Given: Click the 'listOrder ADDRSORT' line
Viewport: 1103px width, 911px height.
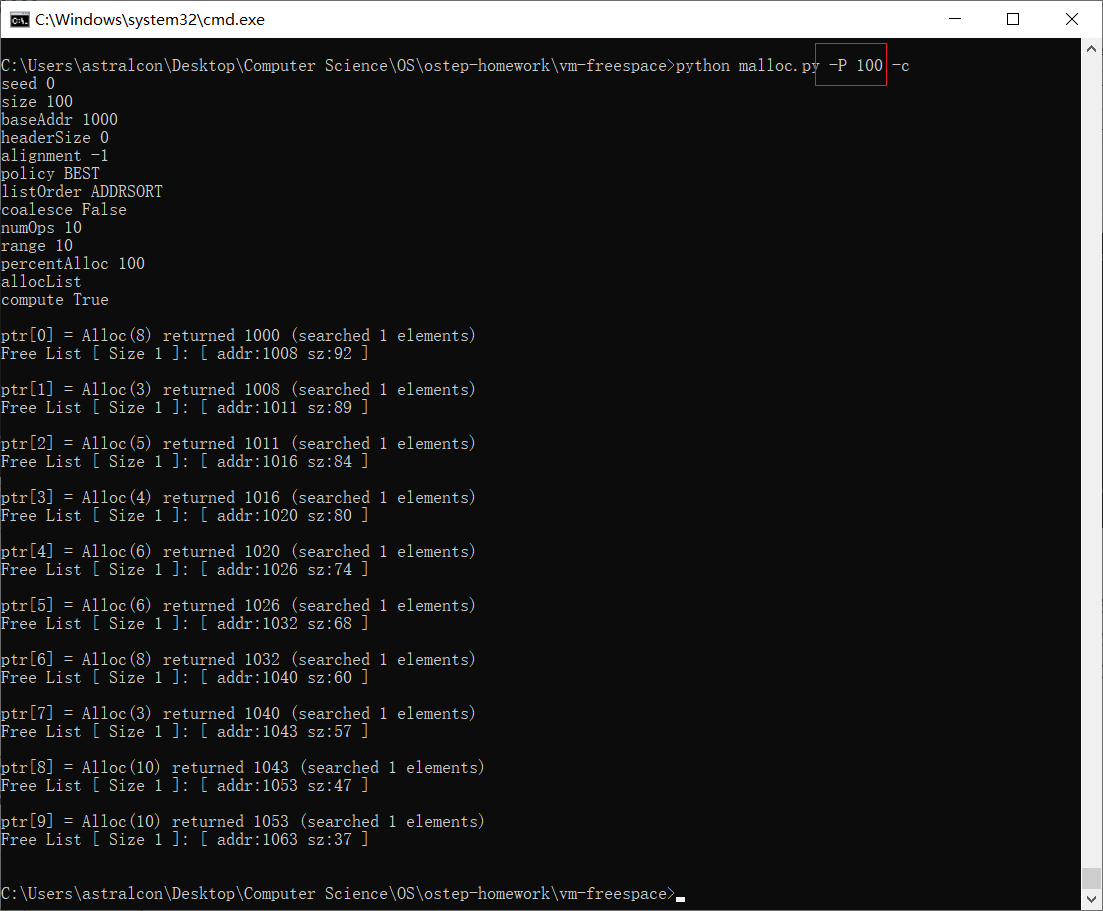Looking at the screenshot, I should click(x=82, y=192).
